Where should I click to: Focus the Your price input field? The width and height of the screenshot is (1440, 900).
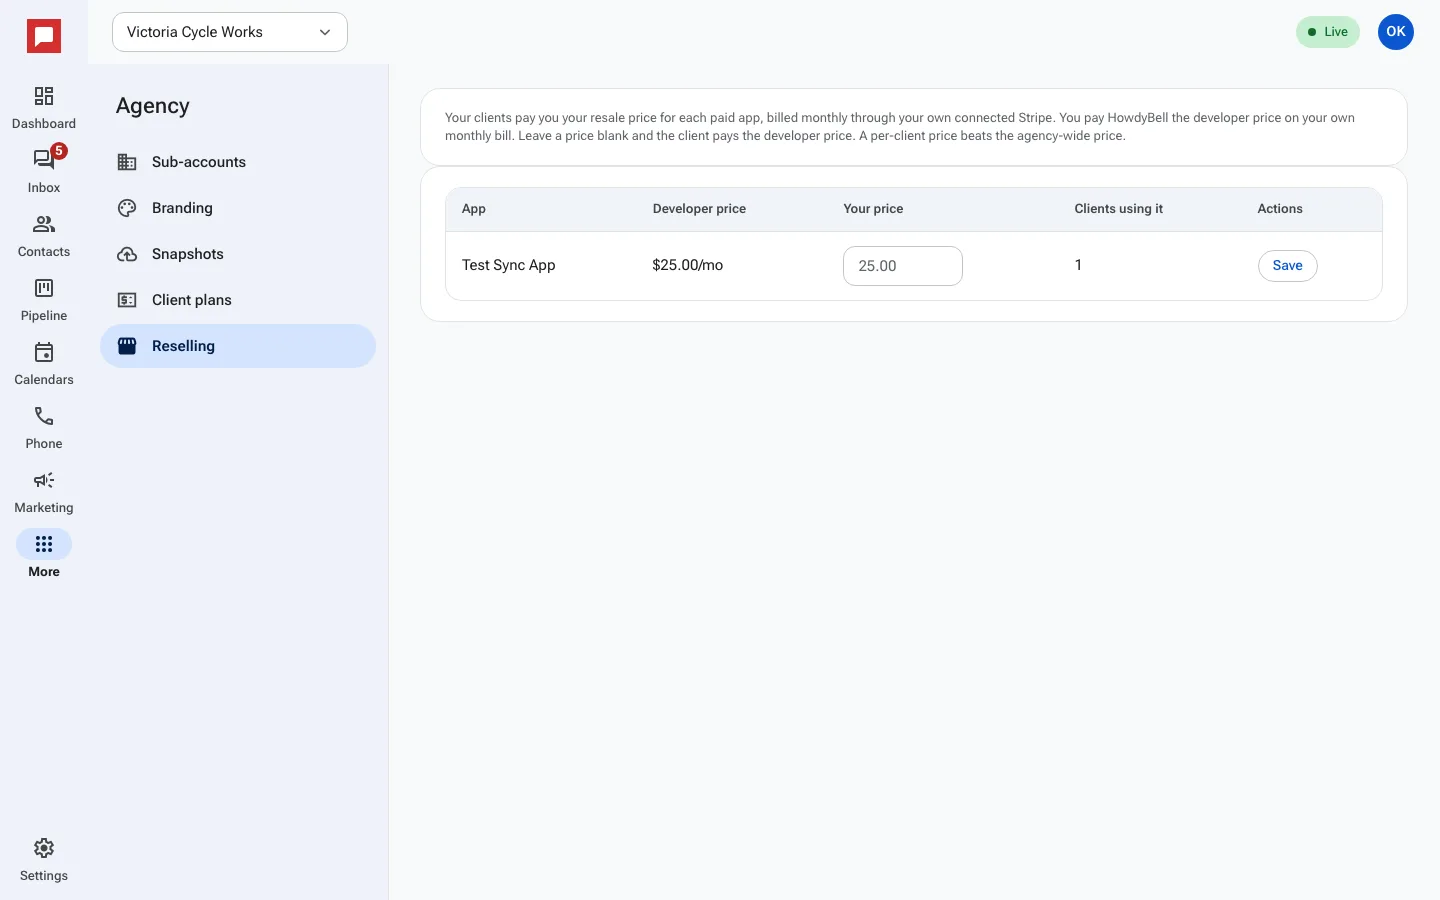[x=903, y=266]
